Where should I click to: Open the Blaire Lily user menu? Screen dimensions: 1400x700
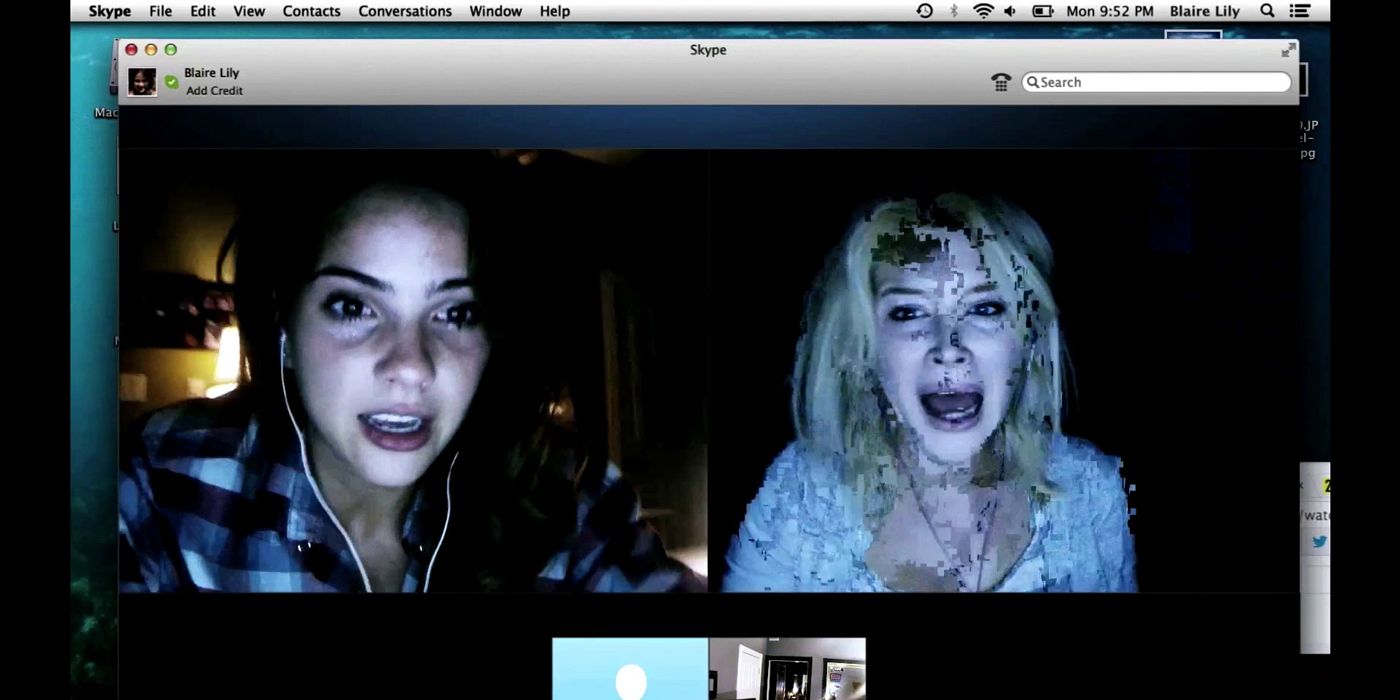click(1204, 11)
